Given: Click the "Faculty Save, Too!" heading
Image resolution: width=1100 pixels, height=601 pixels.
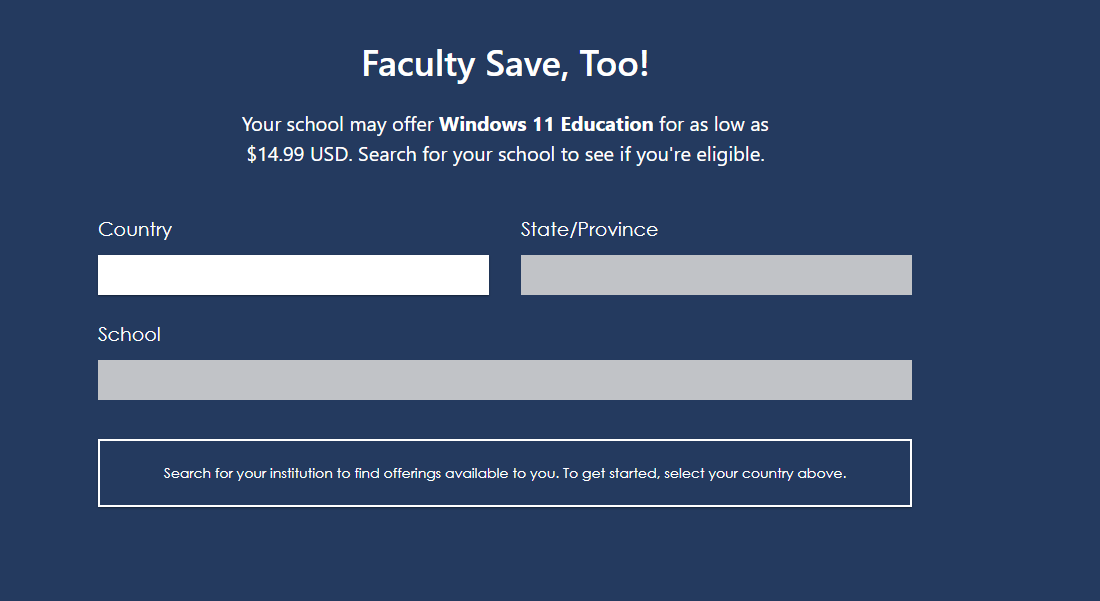Looking at the screenshot, I should tap(505, 63).
